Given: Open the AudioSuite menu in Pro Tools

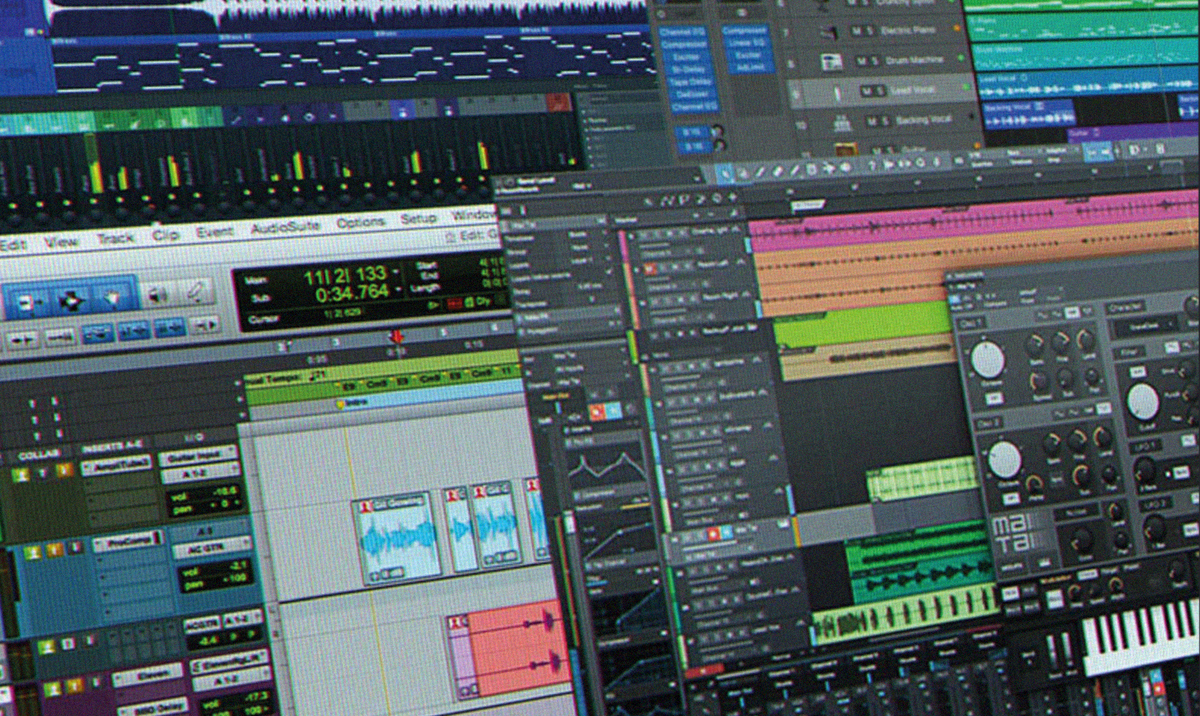Looking at the screenshot, I should pos(286,227).
